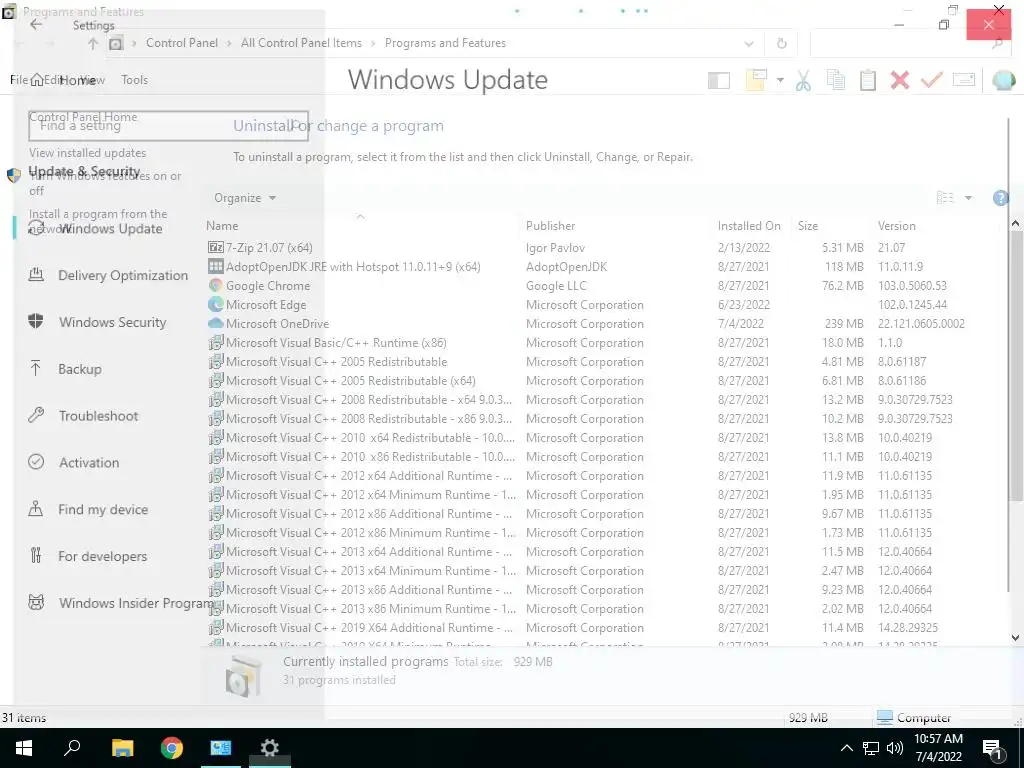1024x768 pixels.
Task: Expand the Organize dropdown
Action: [245, 198]
